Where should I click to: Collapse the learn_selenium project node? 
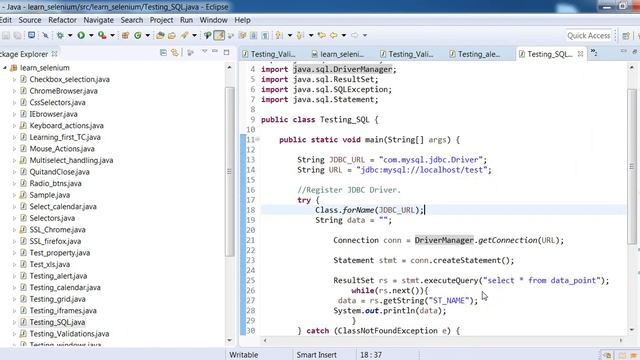tap(5, 68)
